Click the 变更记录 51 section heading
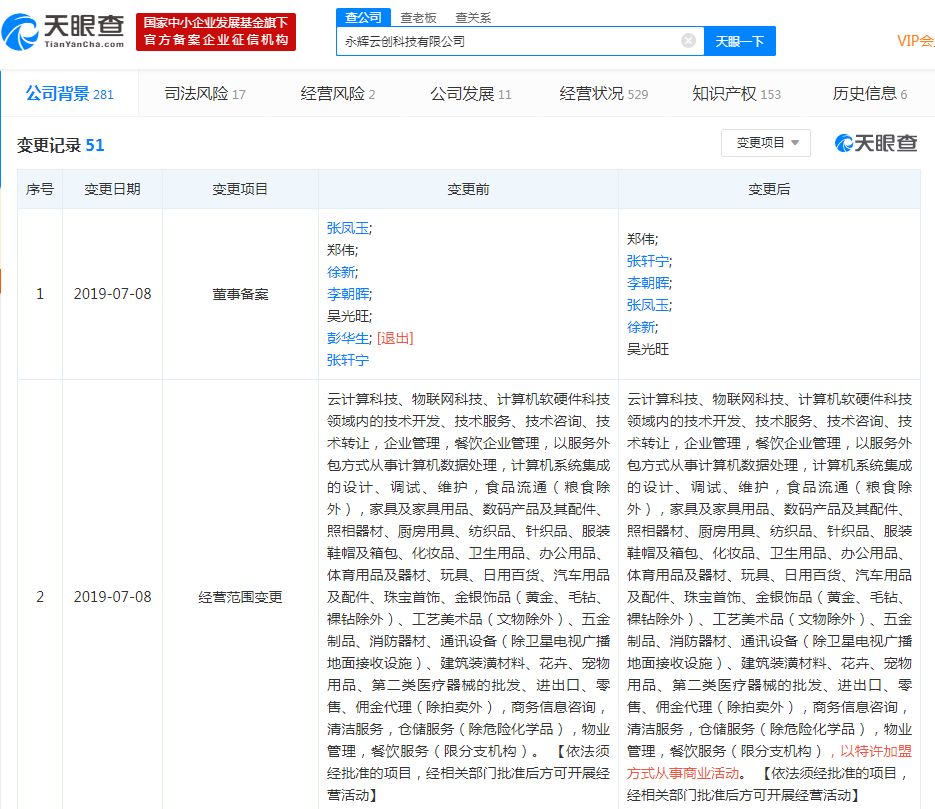The image size is (935, 809). (60, 145)
